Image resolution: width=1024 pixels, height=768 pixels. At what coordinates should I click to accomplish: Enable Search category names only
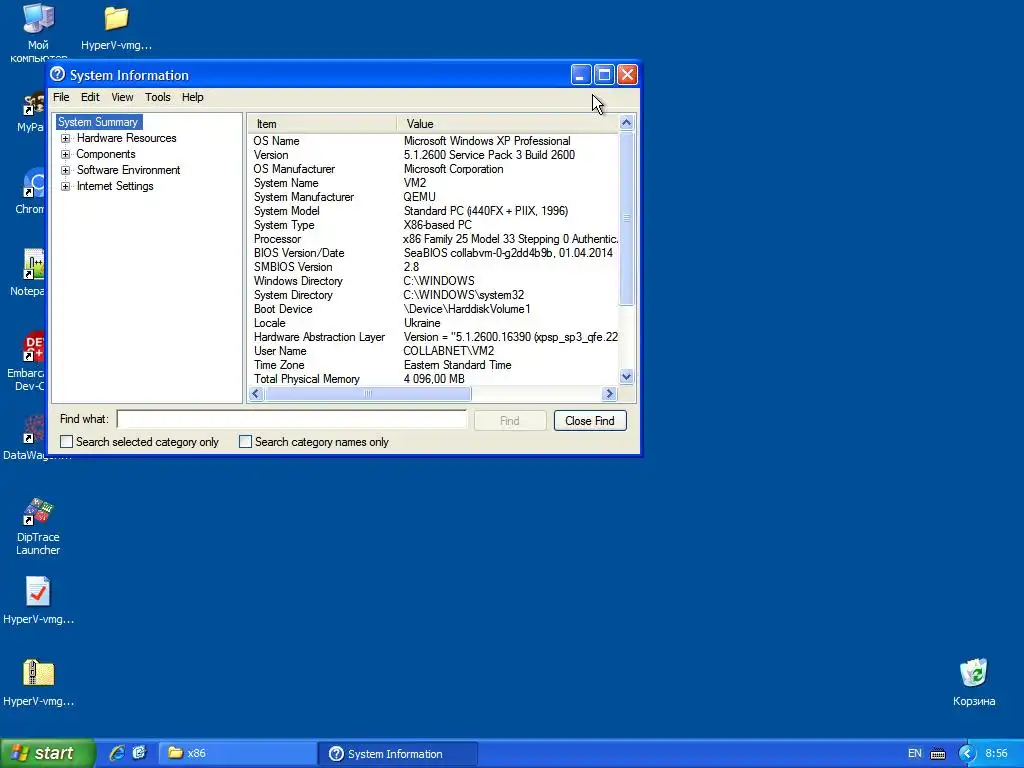pyautogui.click(x=245, y=442)
